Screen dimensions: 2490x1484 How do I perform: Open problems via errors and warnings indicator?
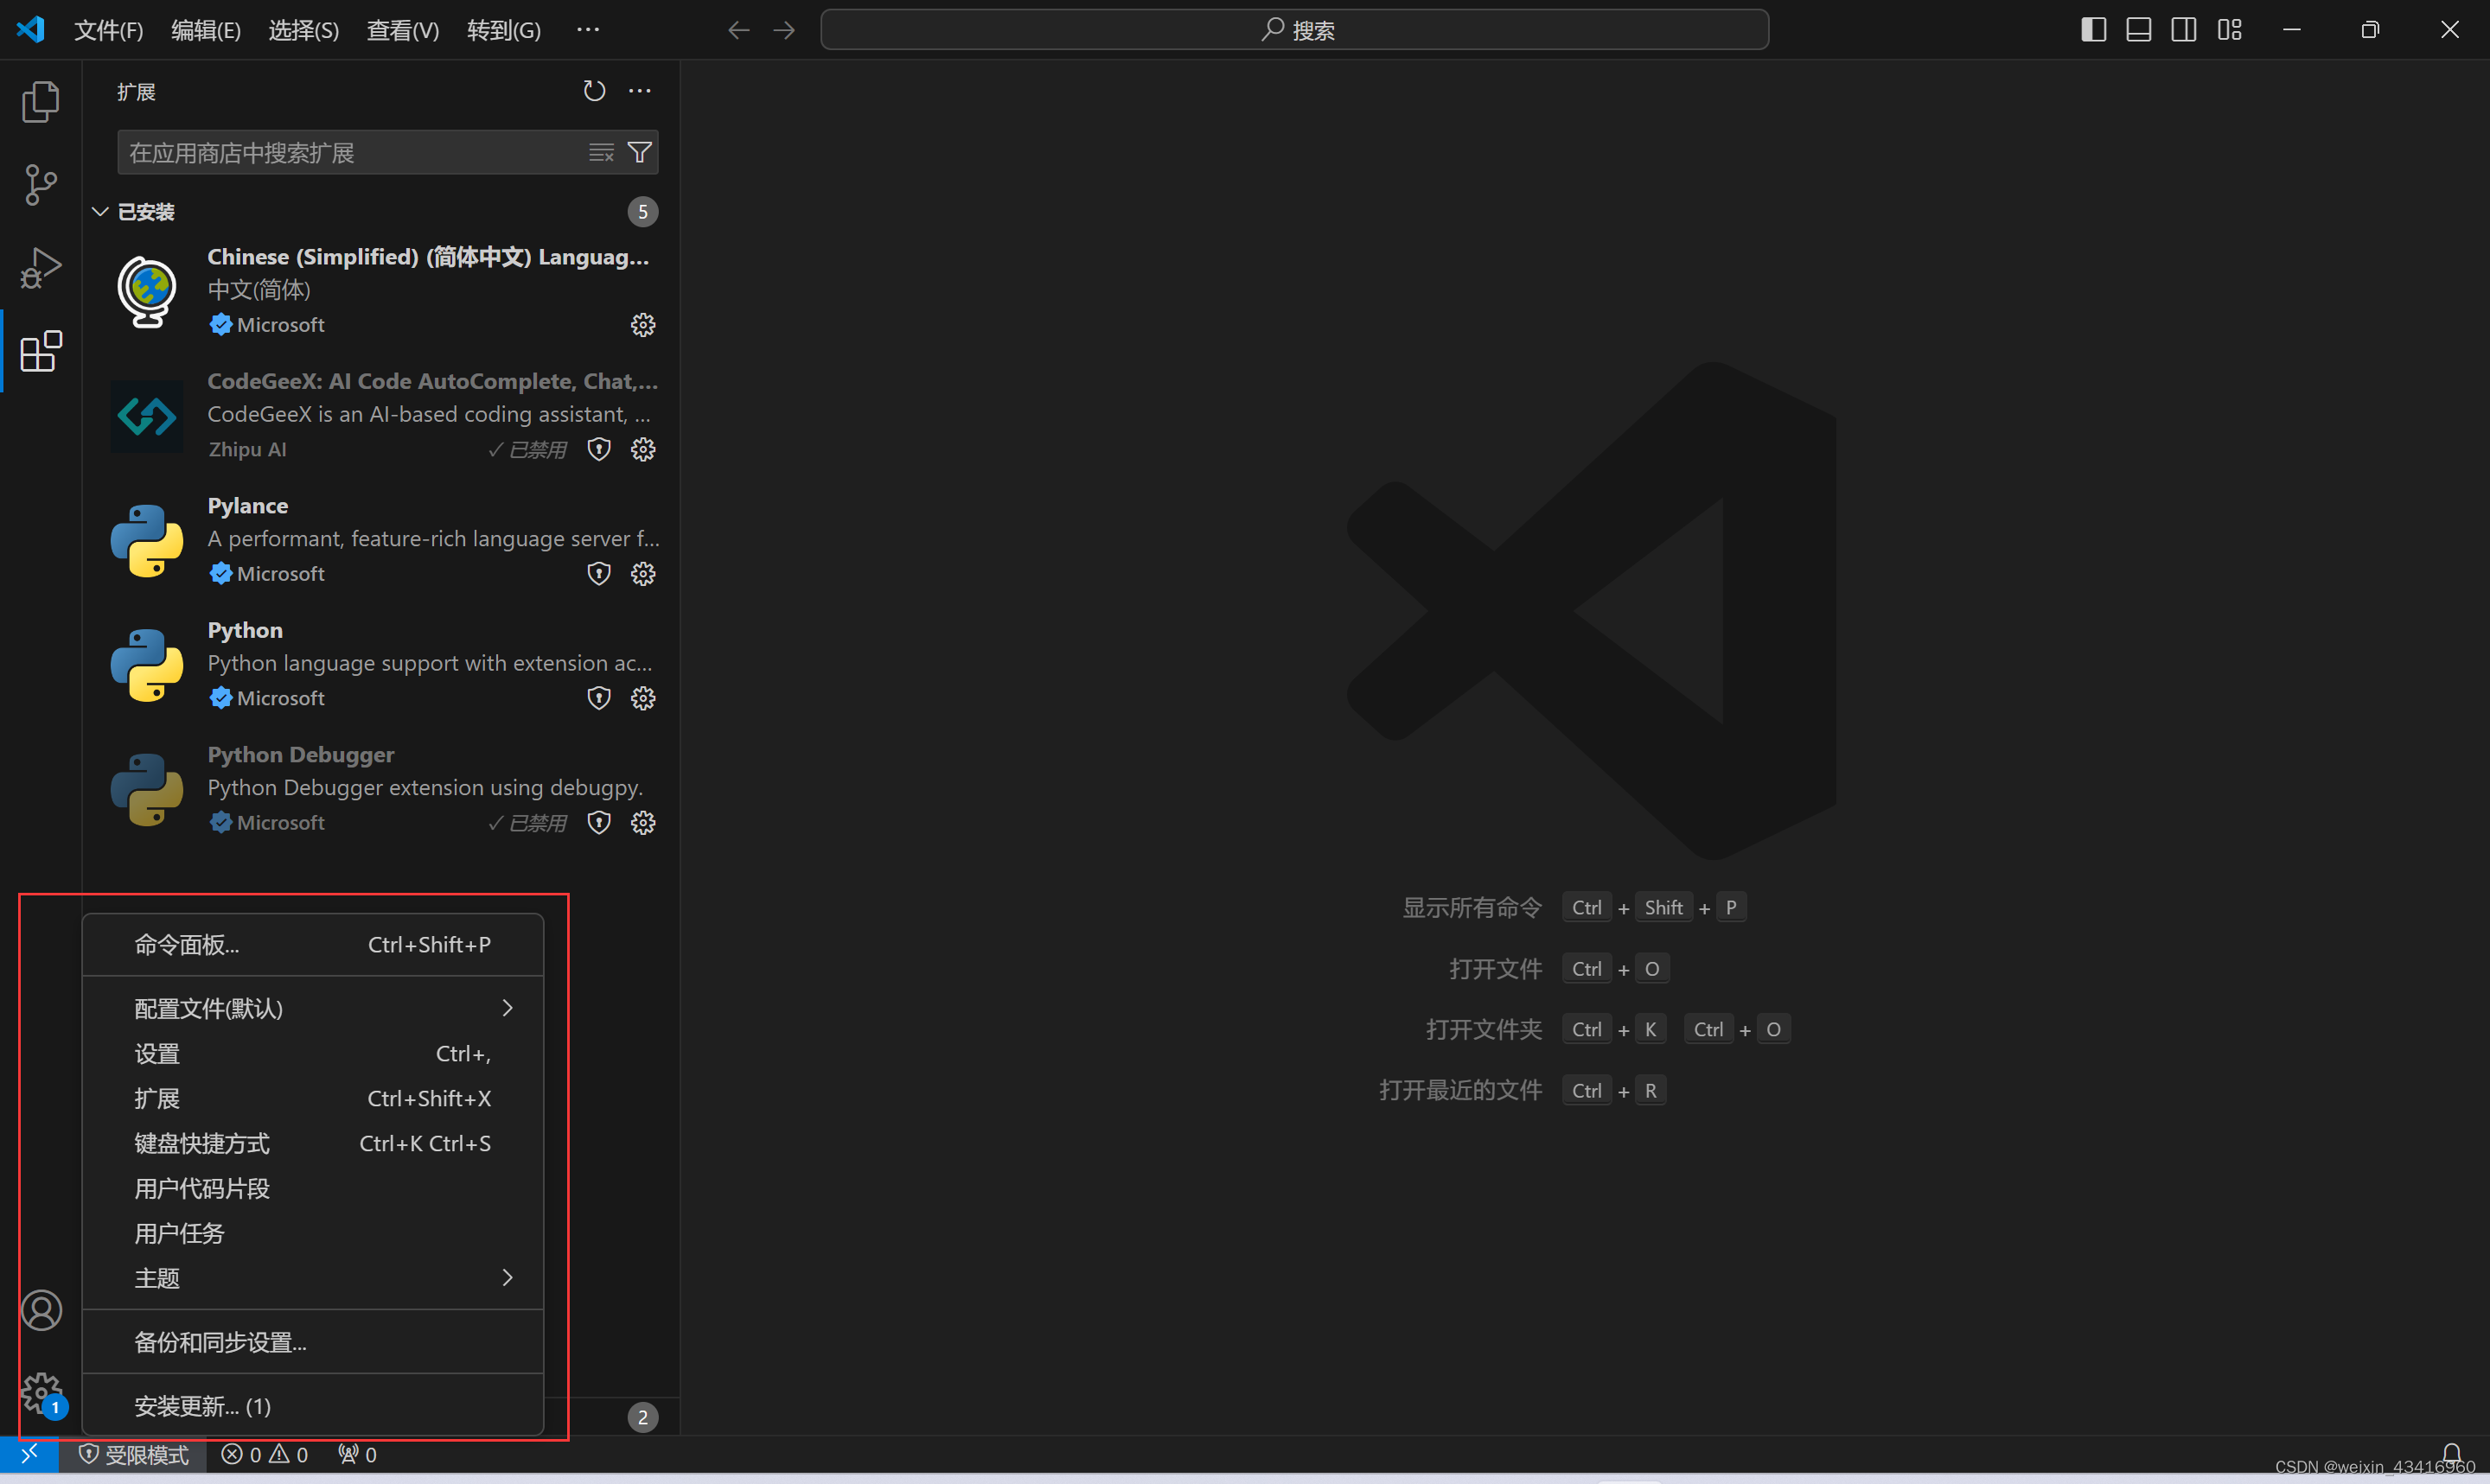click(264, 1454)
